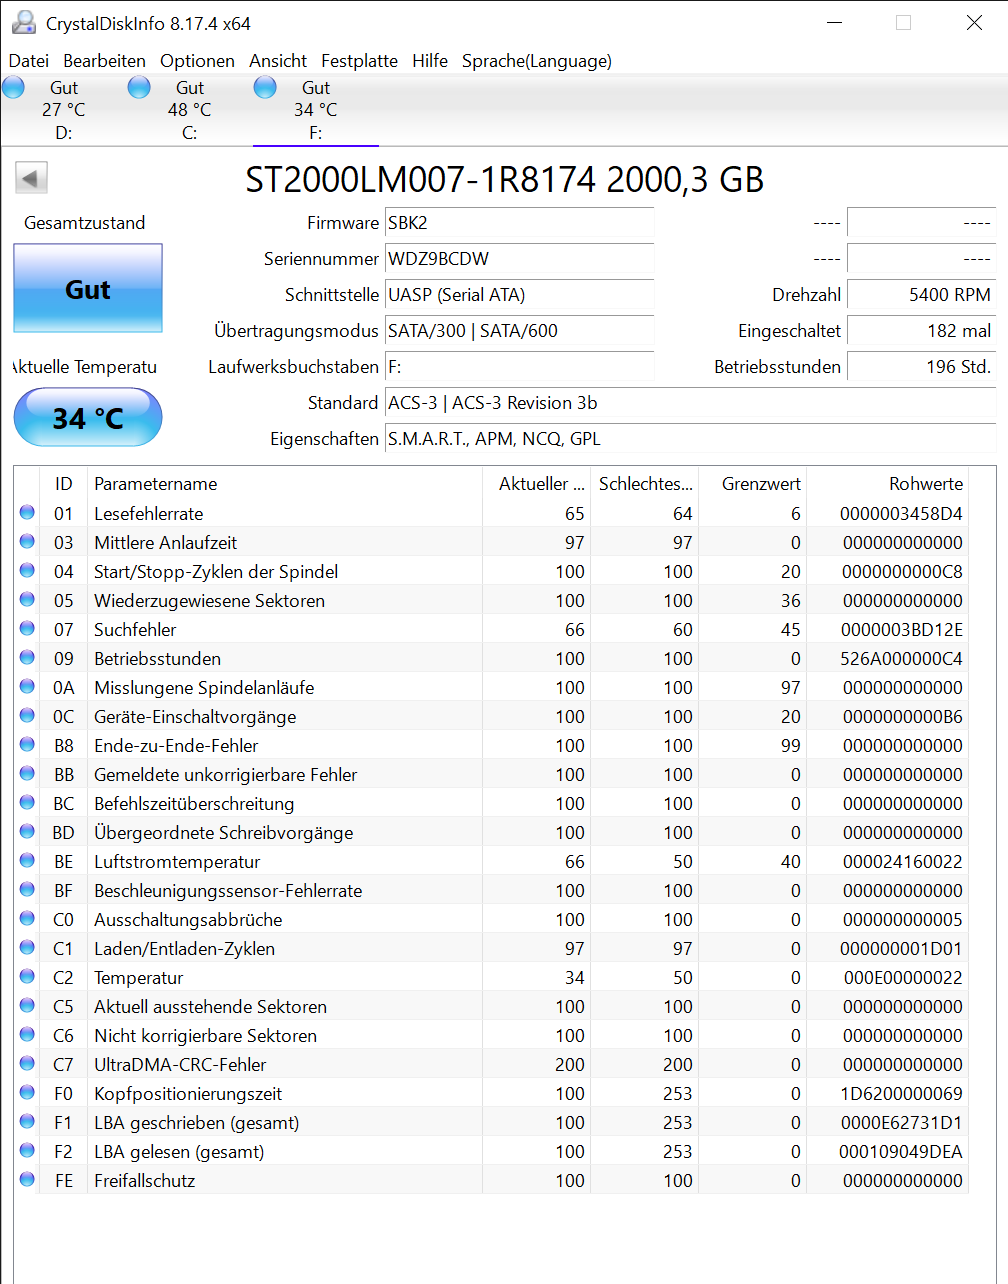This screenshot has width=1008, height=1284.
Task: Open the Ansicht menu
Action: point(278,61)
